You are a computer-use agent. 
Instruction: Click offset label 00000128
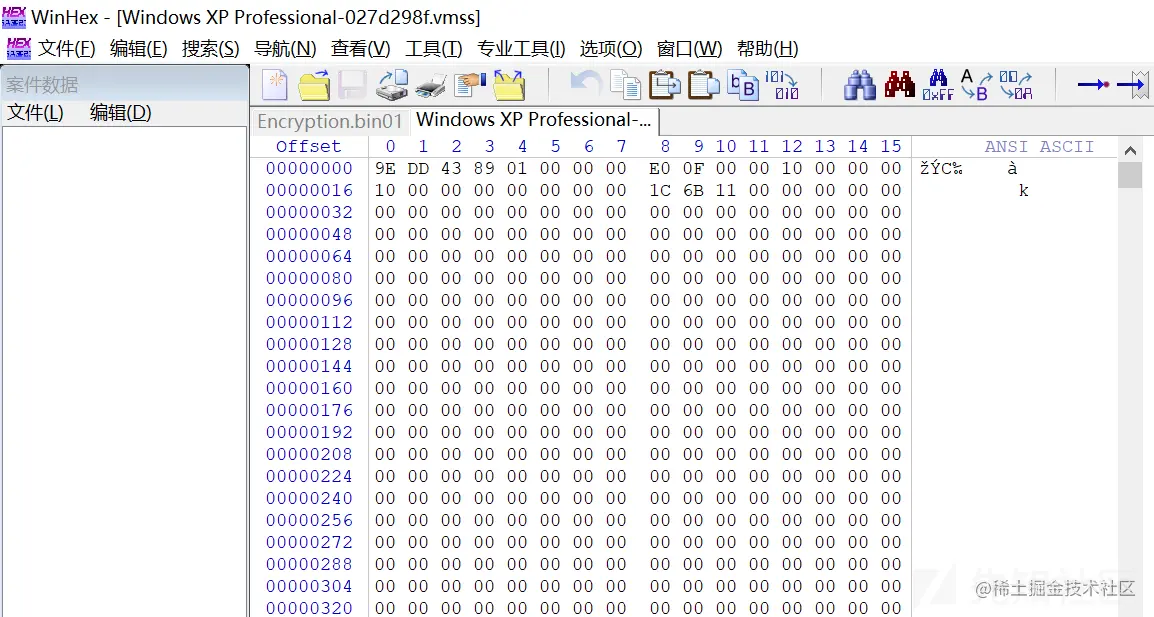point(309,345)
